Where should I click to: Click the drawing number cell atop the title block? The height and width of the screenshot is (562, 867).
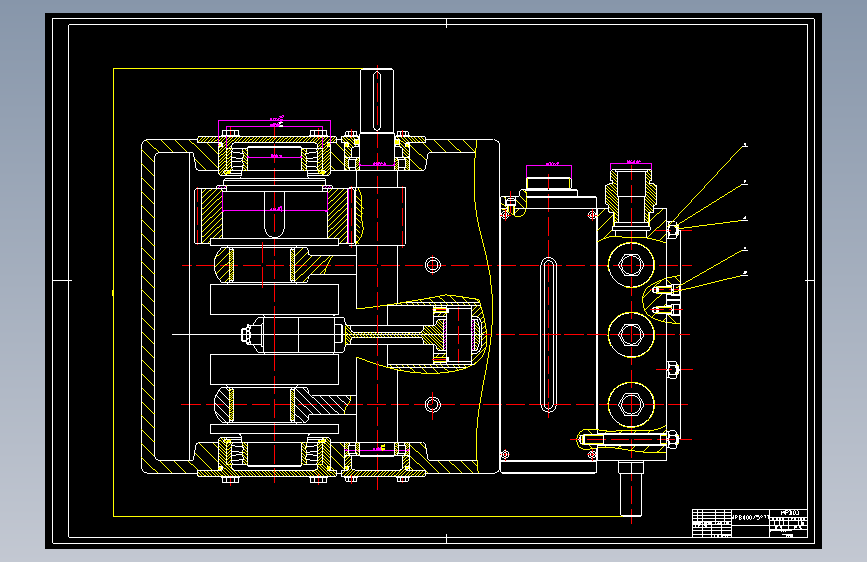[x=788, y=513]
